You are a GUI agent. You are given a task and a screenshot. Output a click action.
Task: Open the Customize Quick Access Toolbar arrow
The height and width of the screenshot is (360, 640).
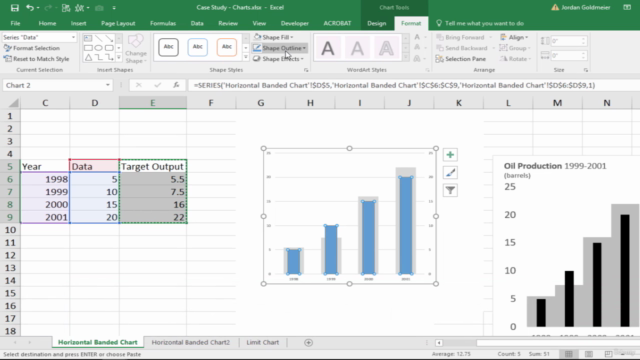pyautogui.click(x=114, y=8)
